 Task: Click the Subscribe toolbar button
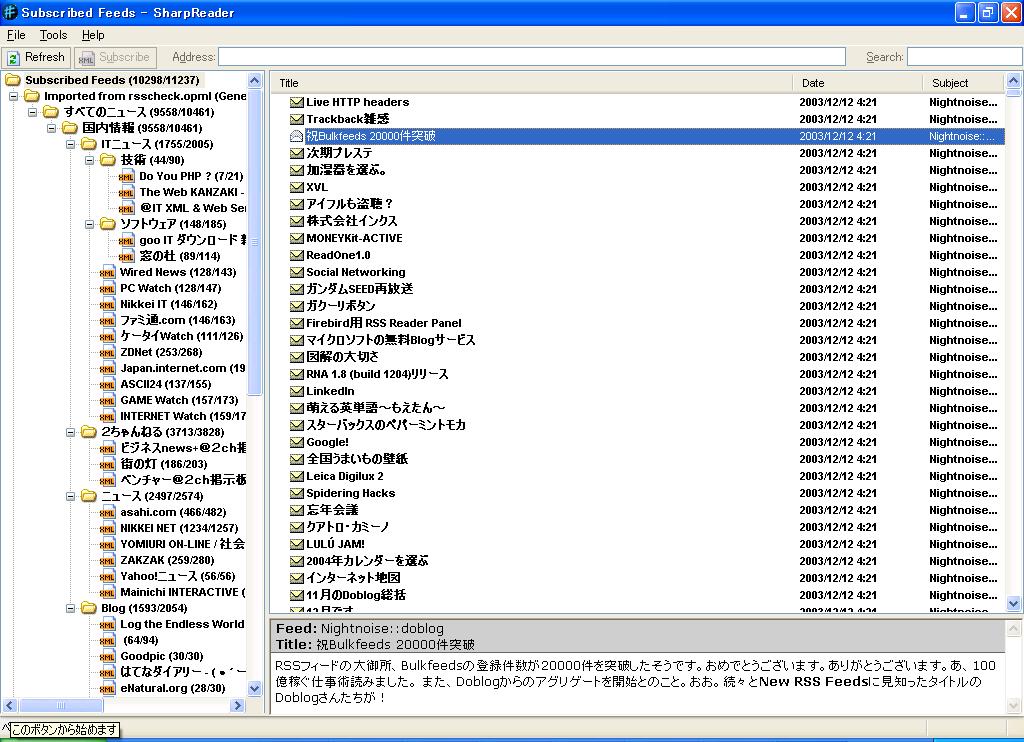[x=115, y=57]
